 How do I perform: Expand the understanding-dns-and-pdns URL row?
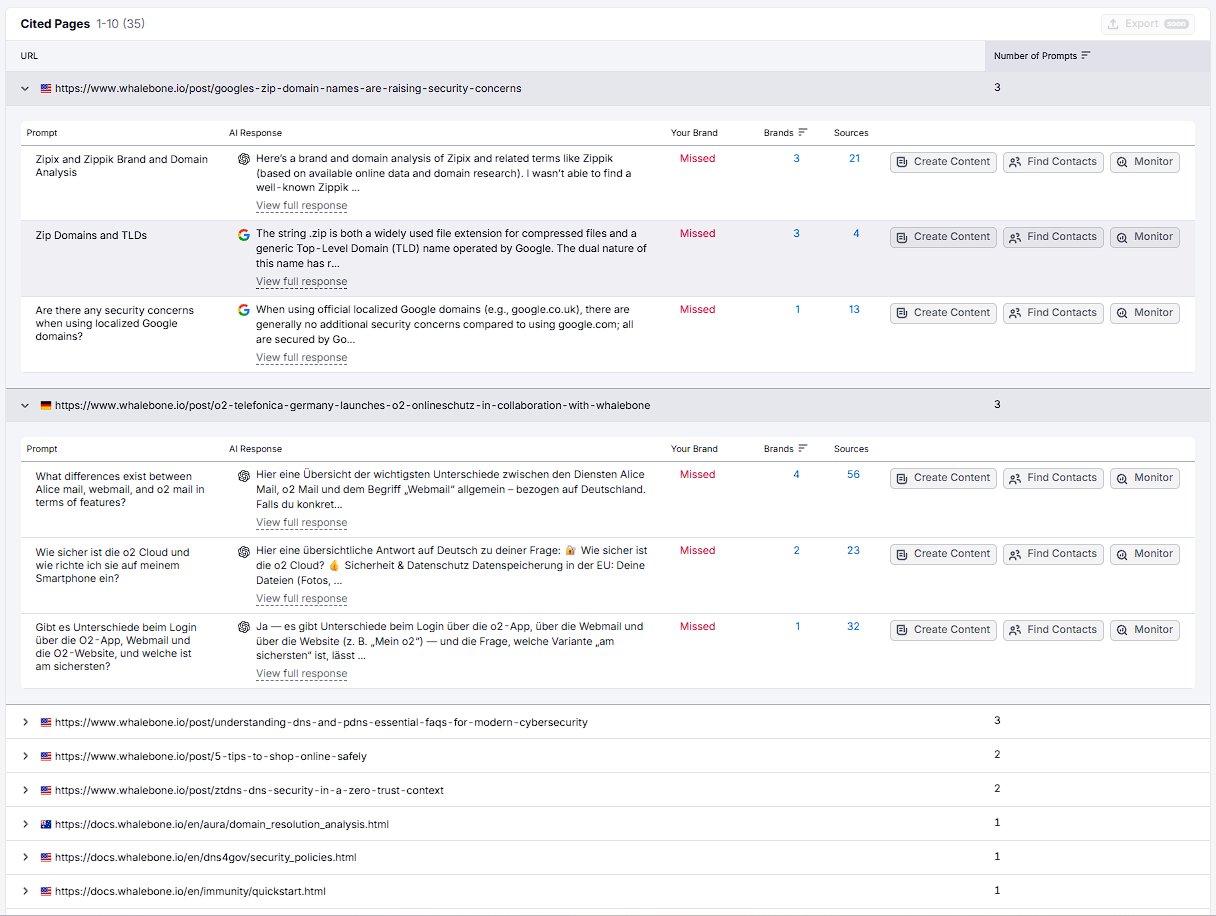point(25,722)
